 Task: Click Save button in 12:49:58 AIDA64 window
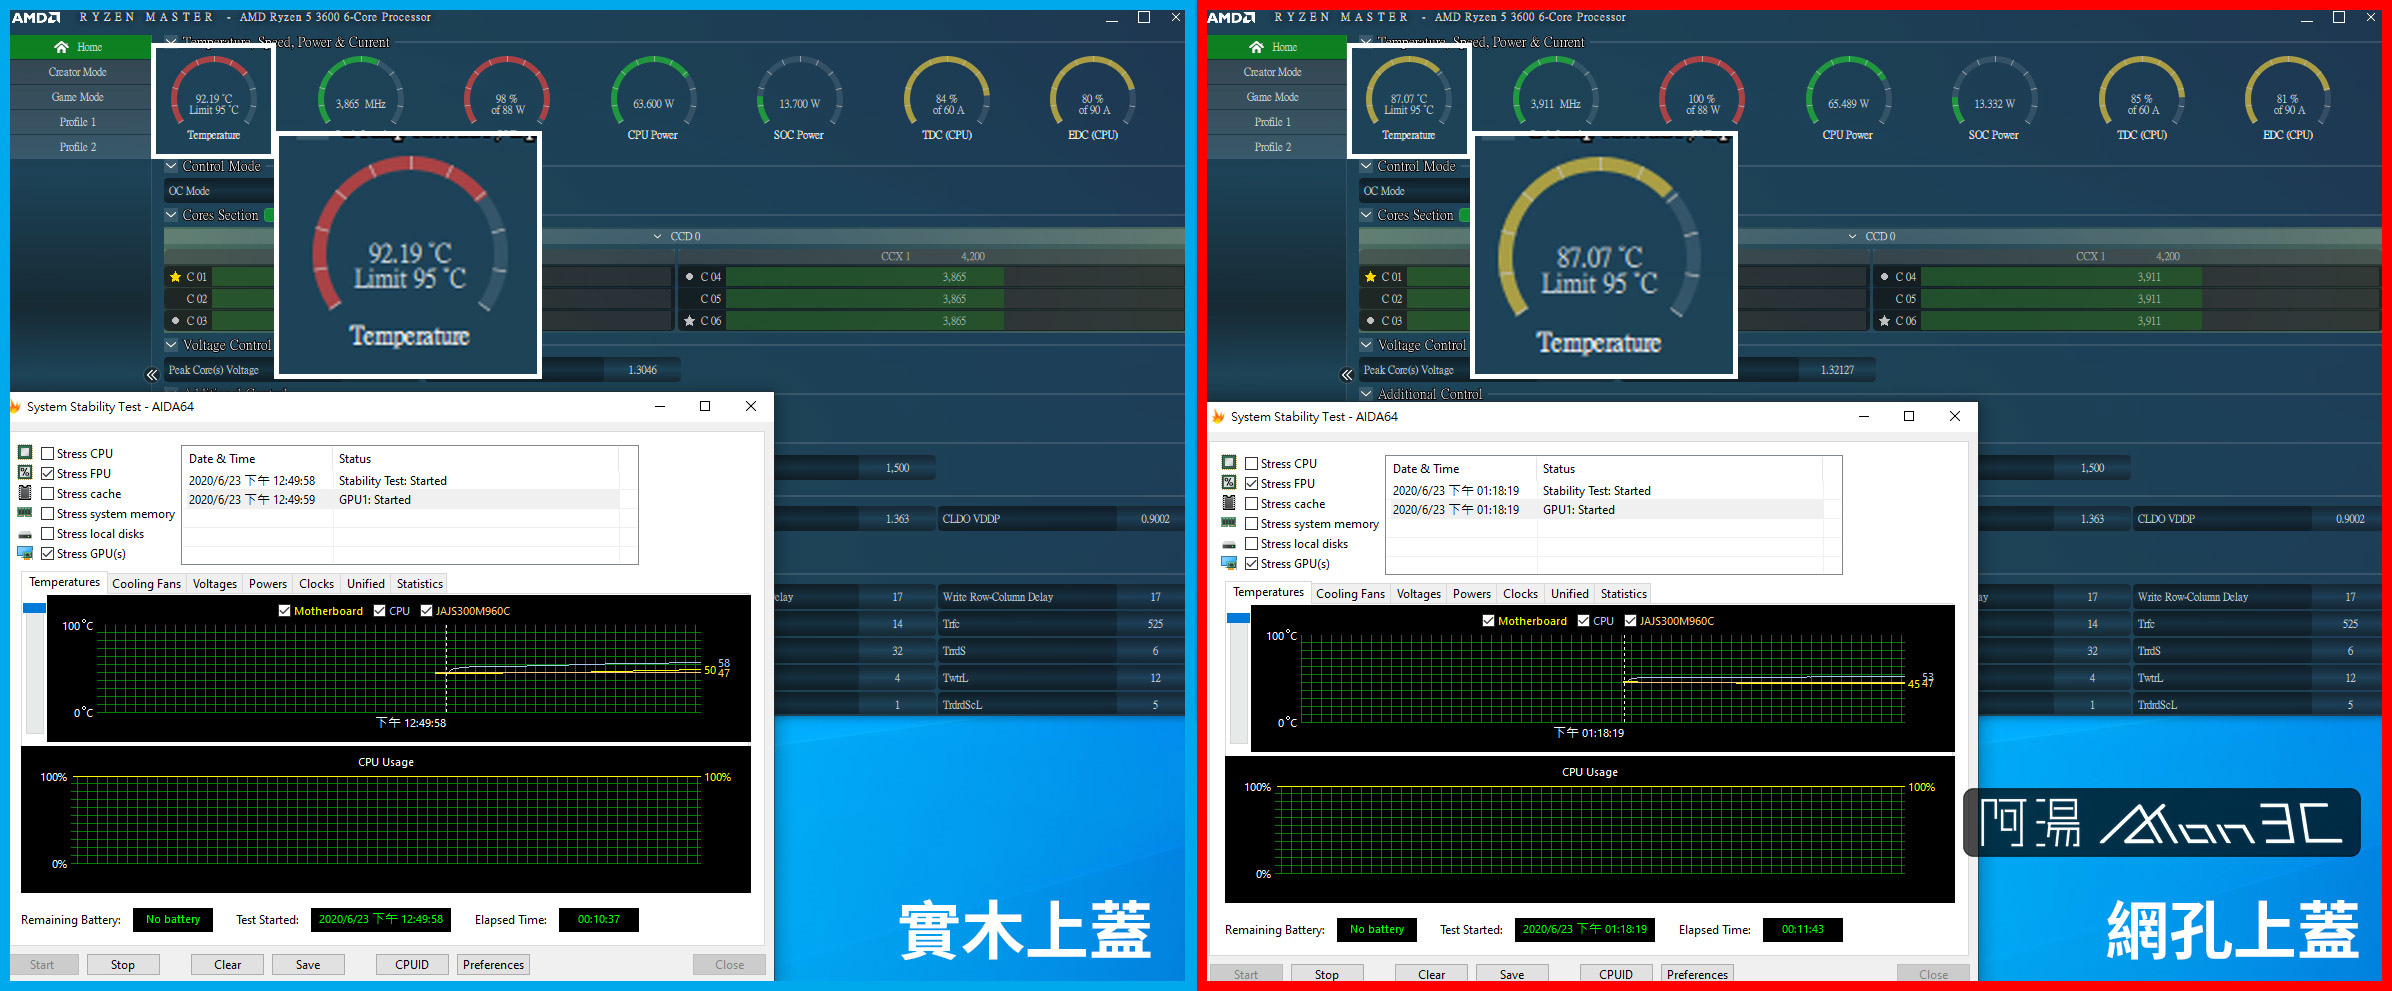coord(308,965)
